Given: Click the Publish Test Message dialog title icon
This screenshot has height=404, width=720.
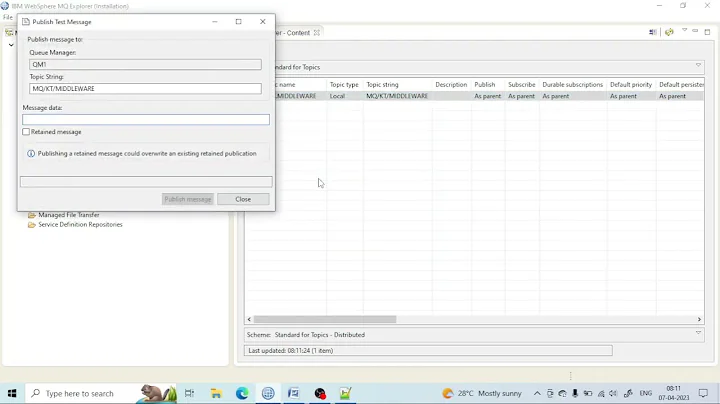Looking at the screenshot, I should pyautogui.click(x=26, y=22).
